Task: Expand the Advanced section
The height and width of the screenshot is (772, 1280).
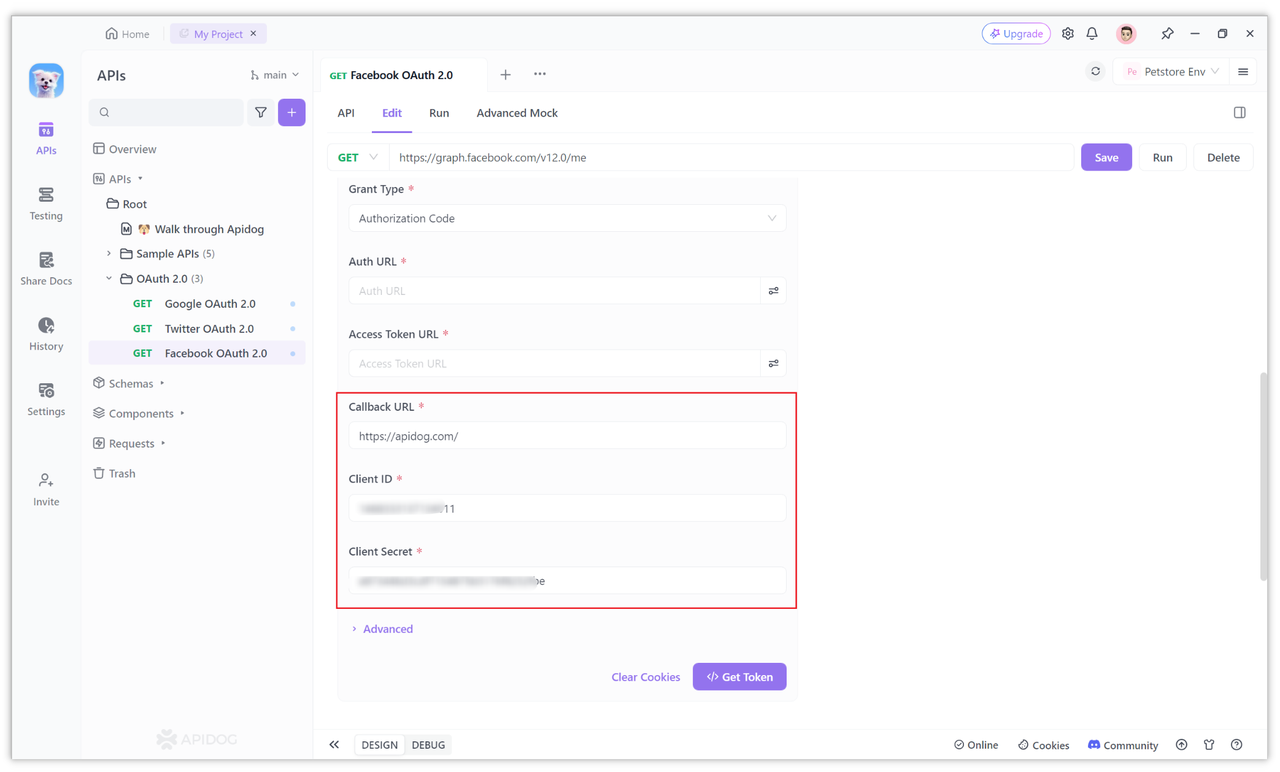Action: point(382,630)
